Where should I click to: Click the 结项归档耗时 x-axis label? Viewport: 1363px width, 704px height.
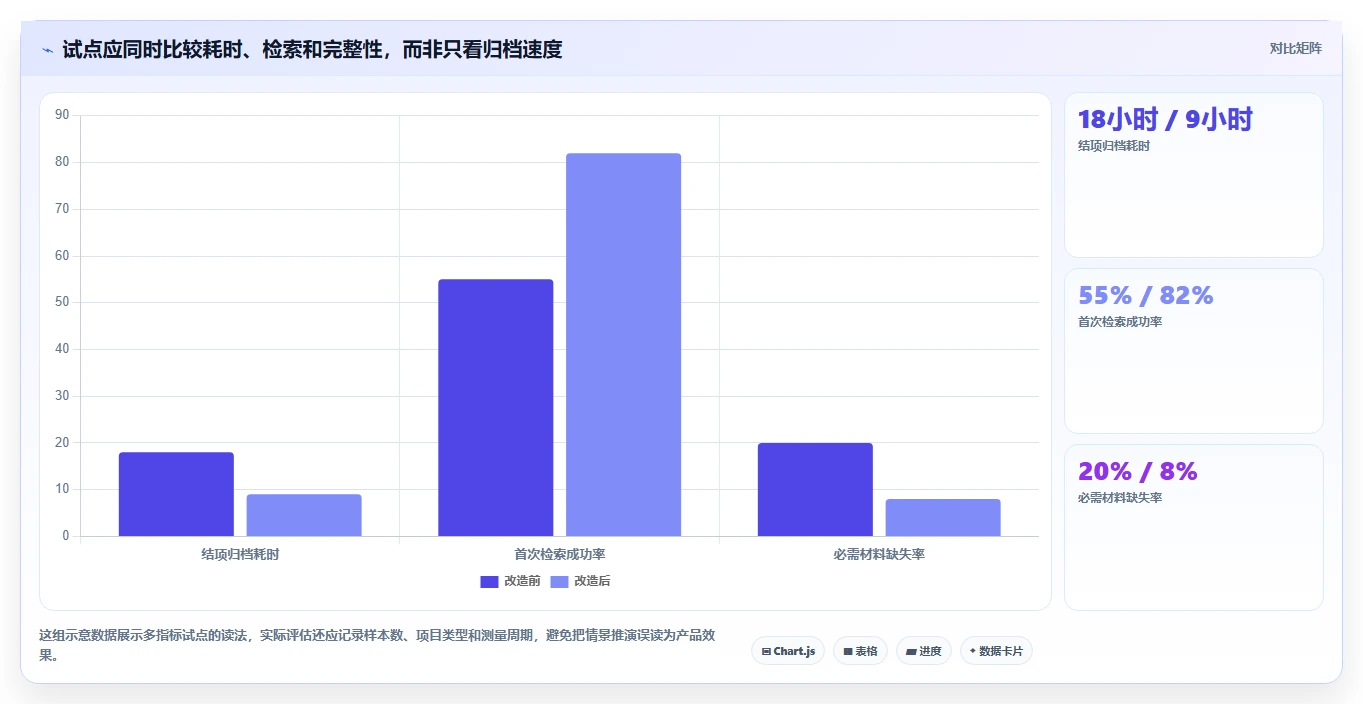coord(240,554)
